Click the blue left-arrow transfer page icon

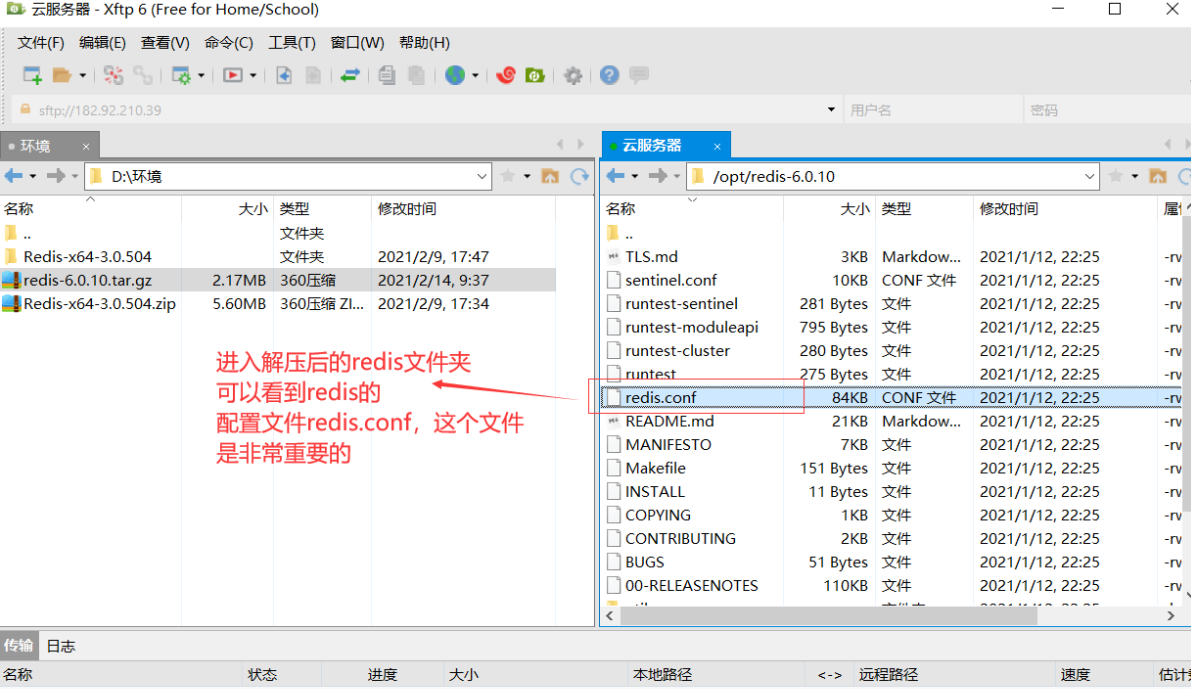[283, 75]
